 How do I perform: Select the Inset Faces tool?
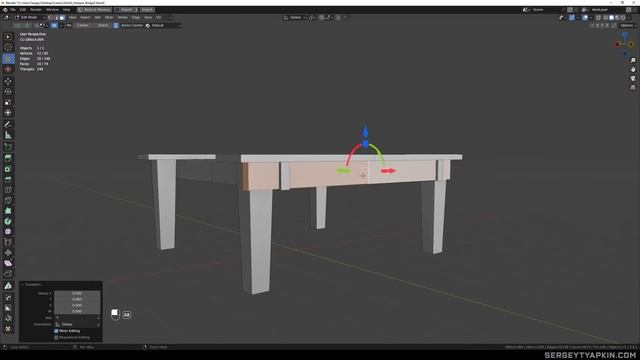8,169
